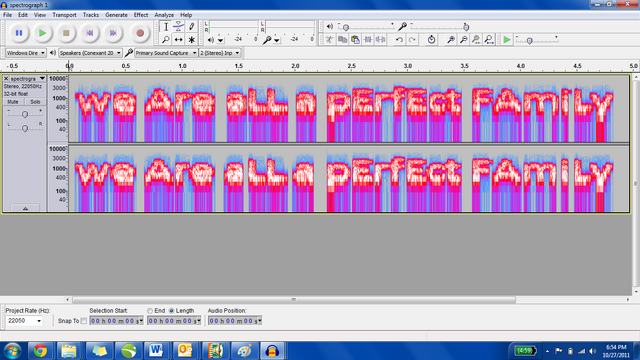Image resolution: width=640 pixels, height=360 pixels.
Task: Open the output meter dropdown arrow
Action: tap(220, 40)
